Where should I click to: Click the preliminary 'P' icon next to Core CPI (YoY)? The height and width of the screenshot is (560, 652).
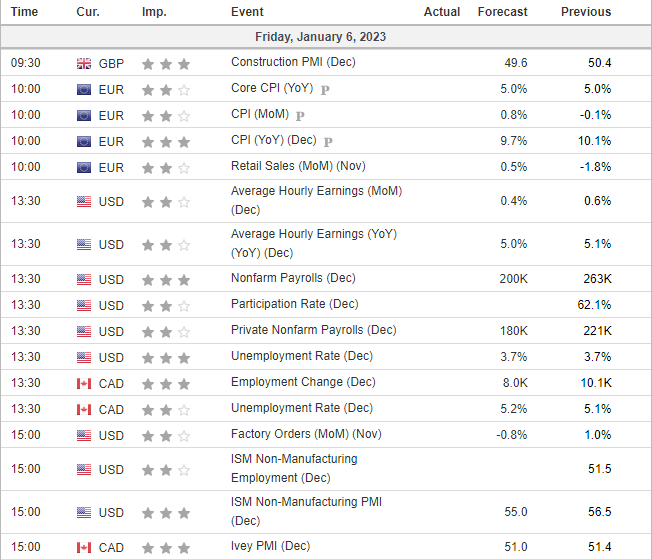[325, 89]
